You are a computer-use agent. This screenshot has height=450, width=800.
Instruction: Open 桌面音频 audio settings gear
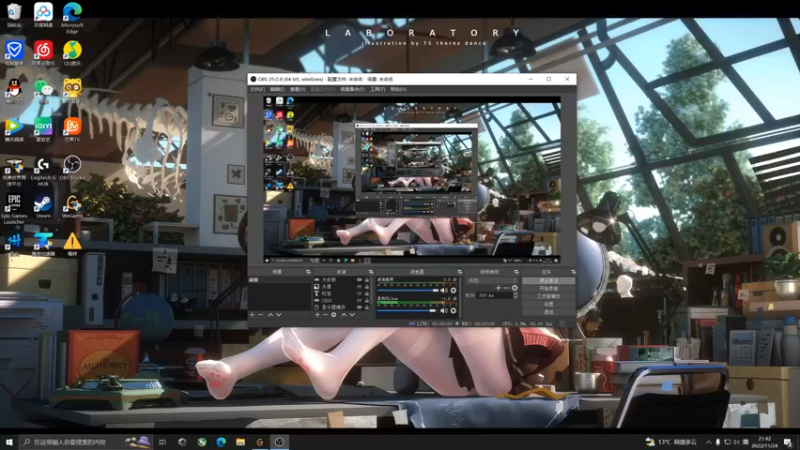point(453,290)
